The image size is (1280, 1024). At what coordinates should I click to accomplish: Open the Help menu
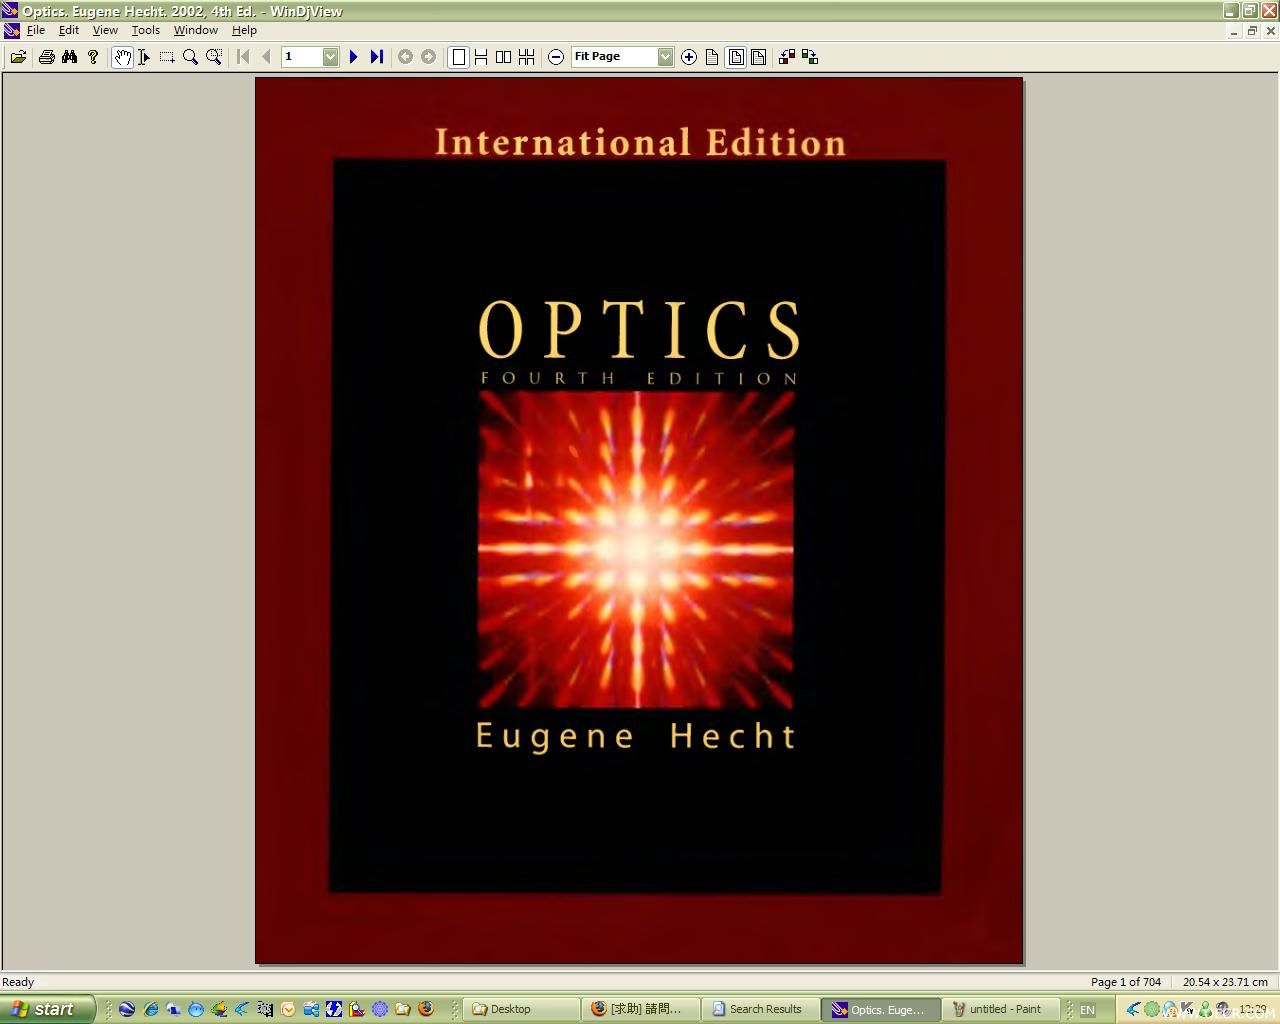245,30
